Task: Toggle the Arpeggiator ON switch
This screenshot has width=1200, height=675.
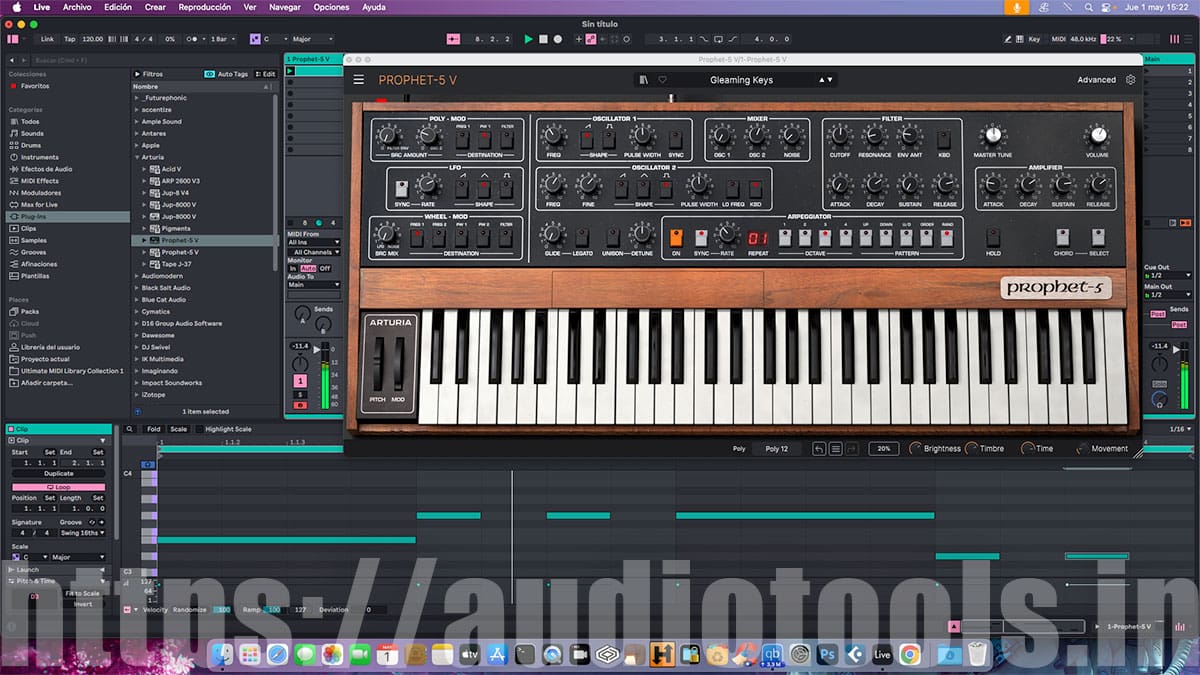Action: (x=676, y=238)
